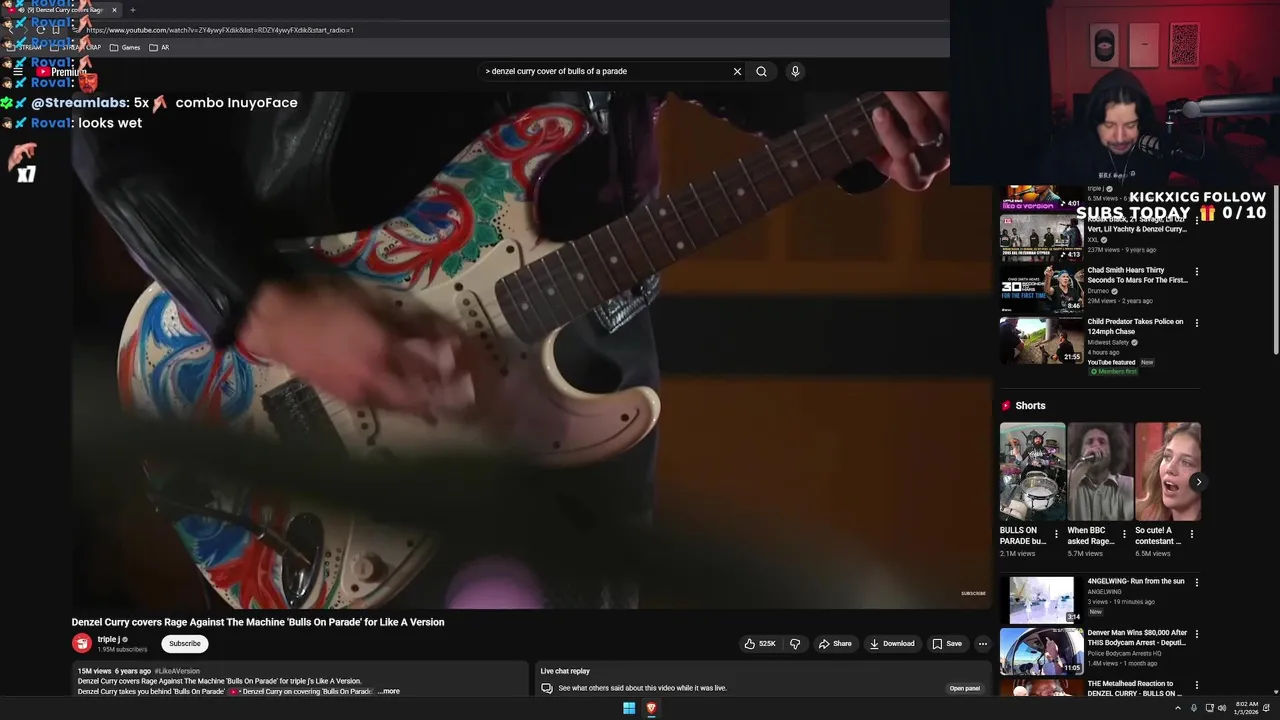Image resolution: width=1280 pixels, height=720 pixels.
Task: Open options for 4NGELWING video
Action: 1196,582
